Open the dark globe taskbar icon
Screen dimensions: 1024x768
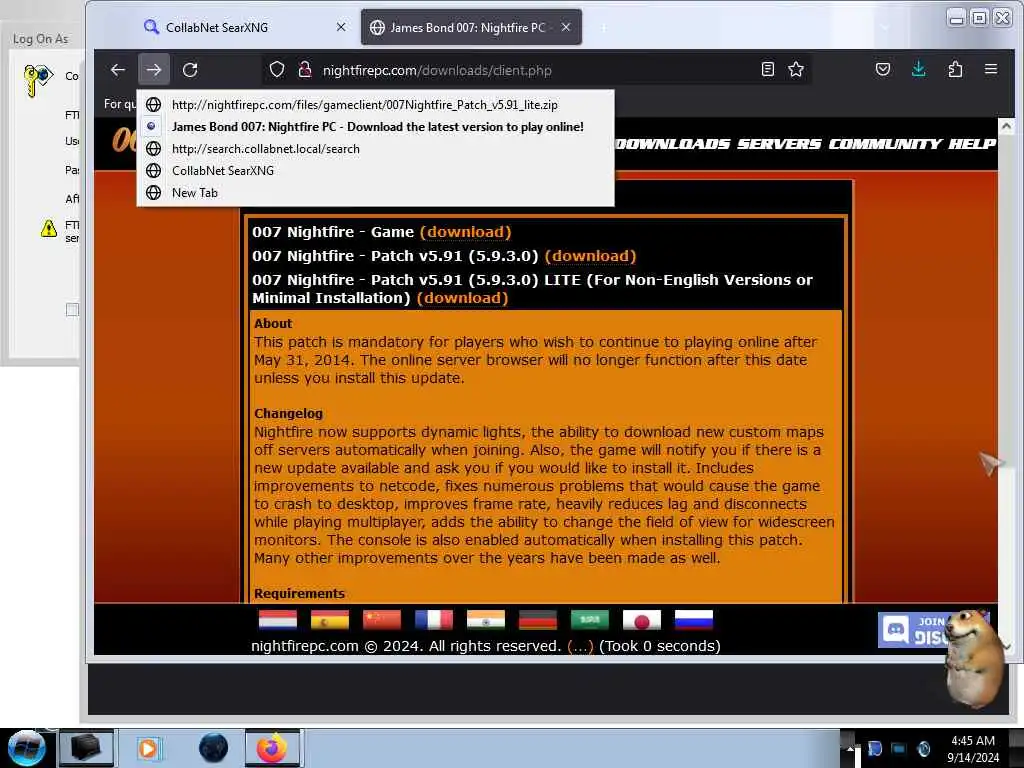[x=213, y=748]
